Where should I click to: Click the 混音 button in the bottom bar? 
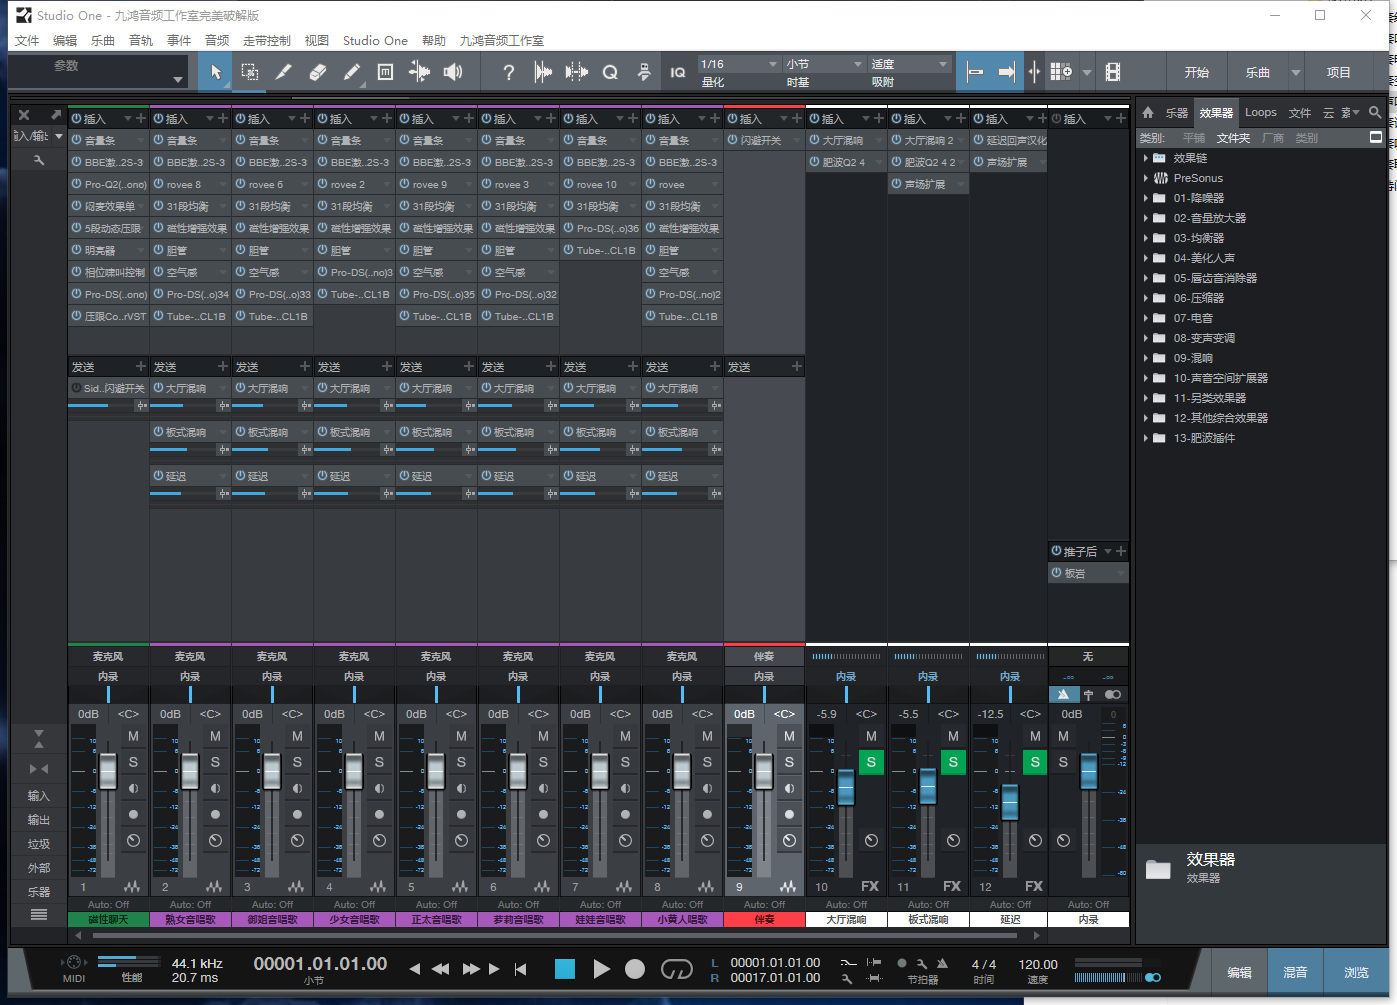point(1295,972)
